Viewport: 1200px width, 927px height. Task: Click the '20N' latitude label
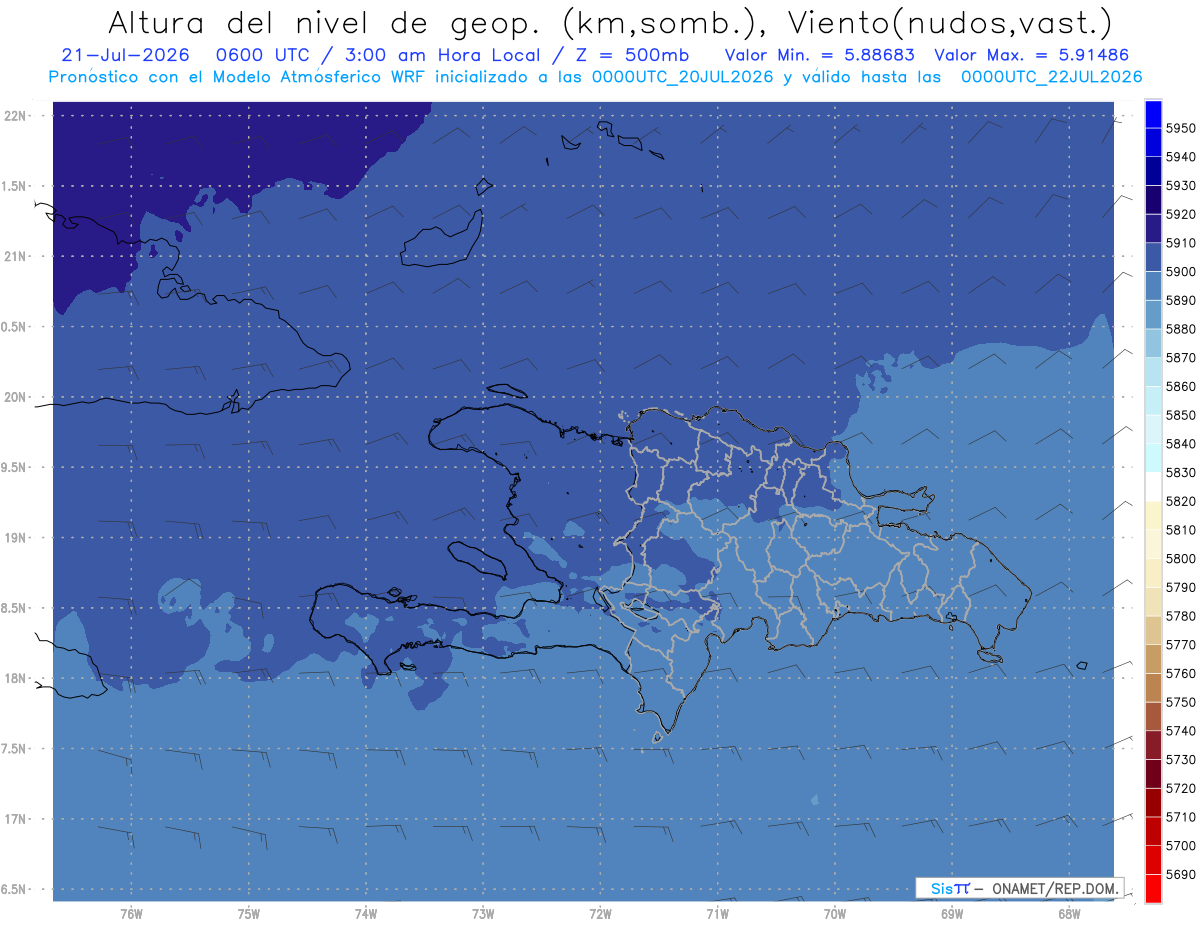pos(15,397)
